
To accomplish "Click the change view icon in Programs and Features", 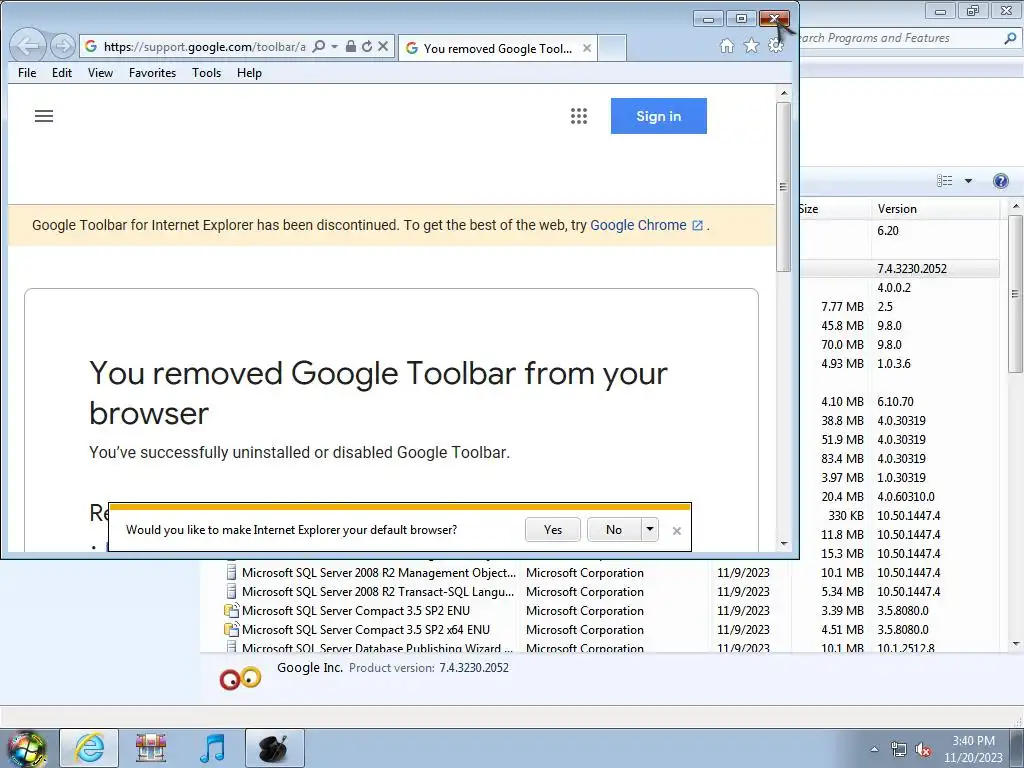I will coord(944,181).
